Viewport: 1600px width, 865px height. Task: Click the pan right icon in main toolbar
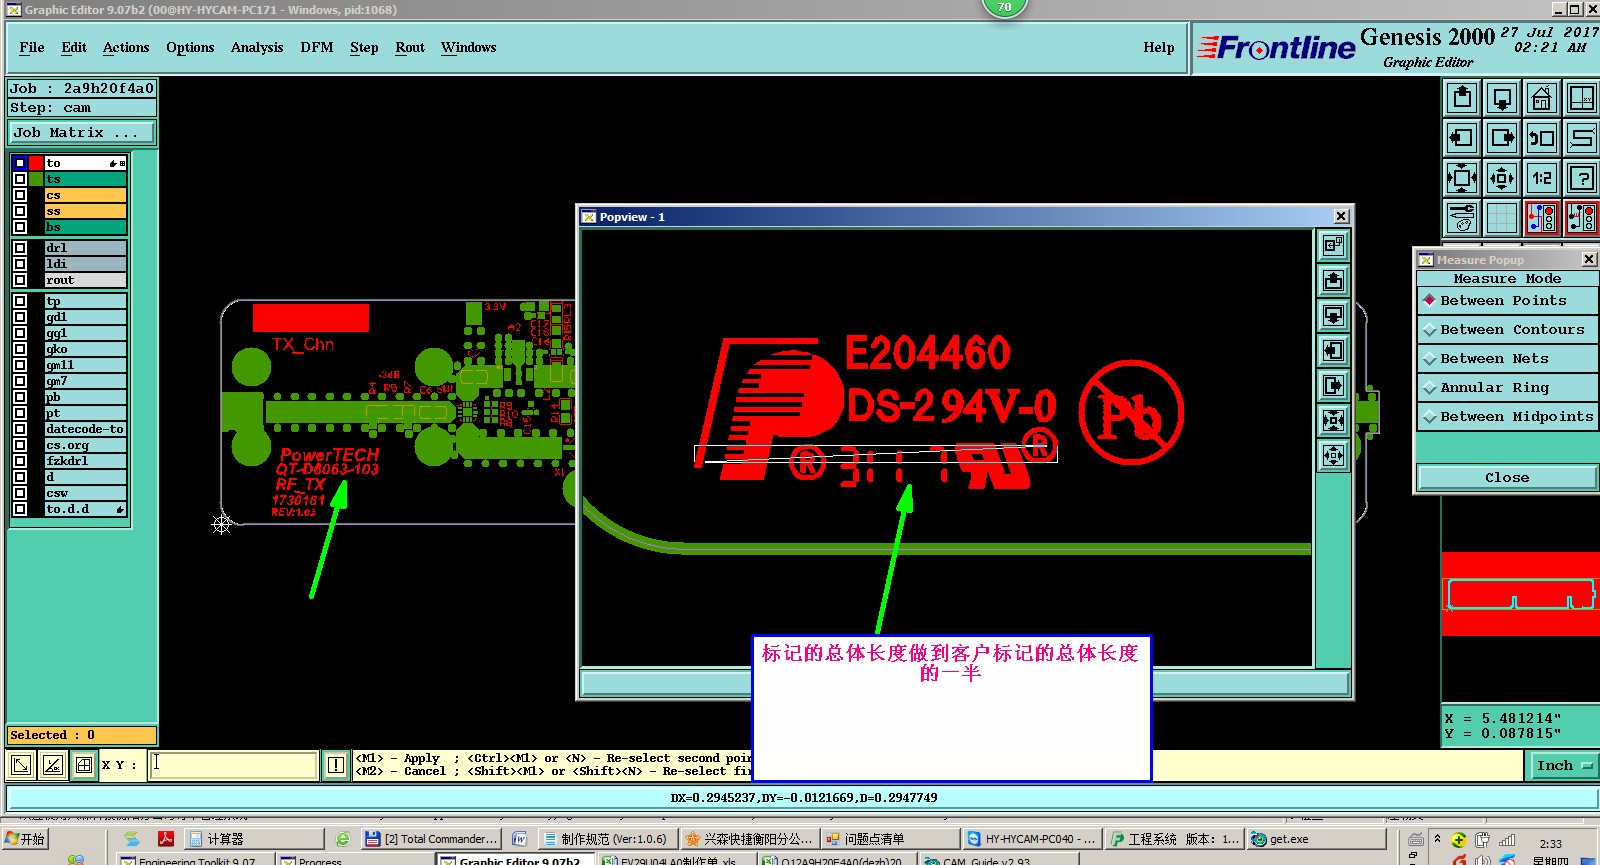[1502, 138]
